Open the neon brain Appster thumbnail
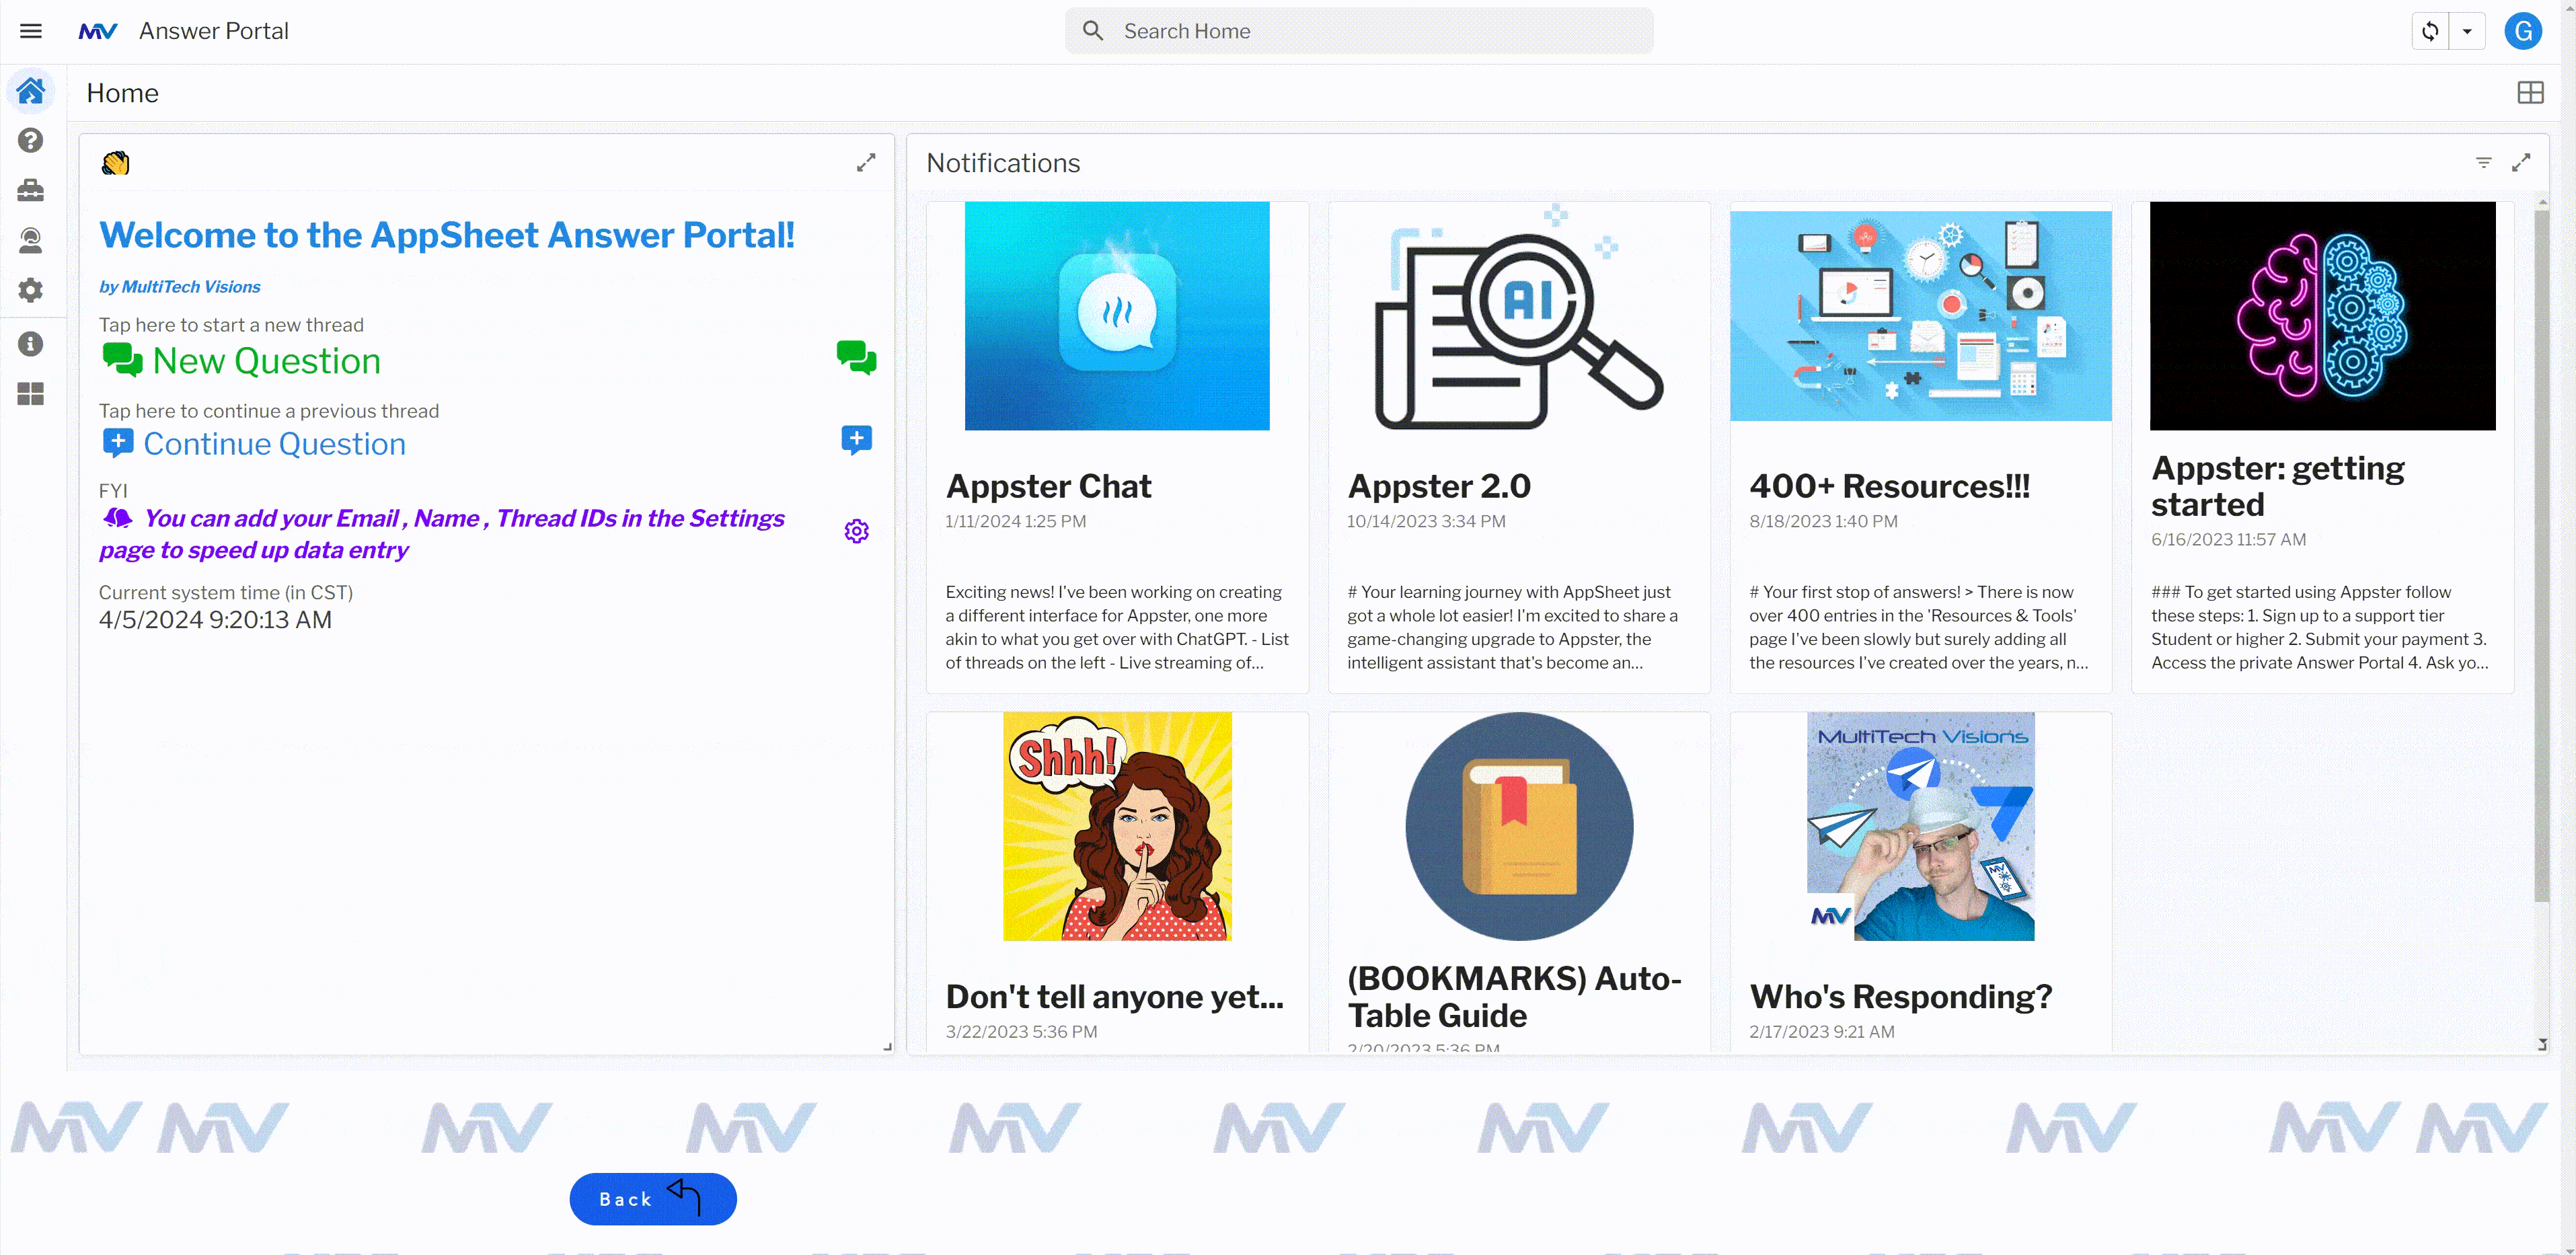 (2322, 316)
